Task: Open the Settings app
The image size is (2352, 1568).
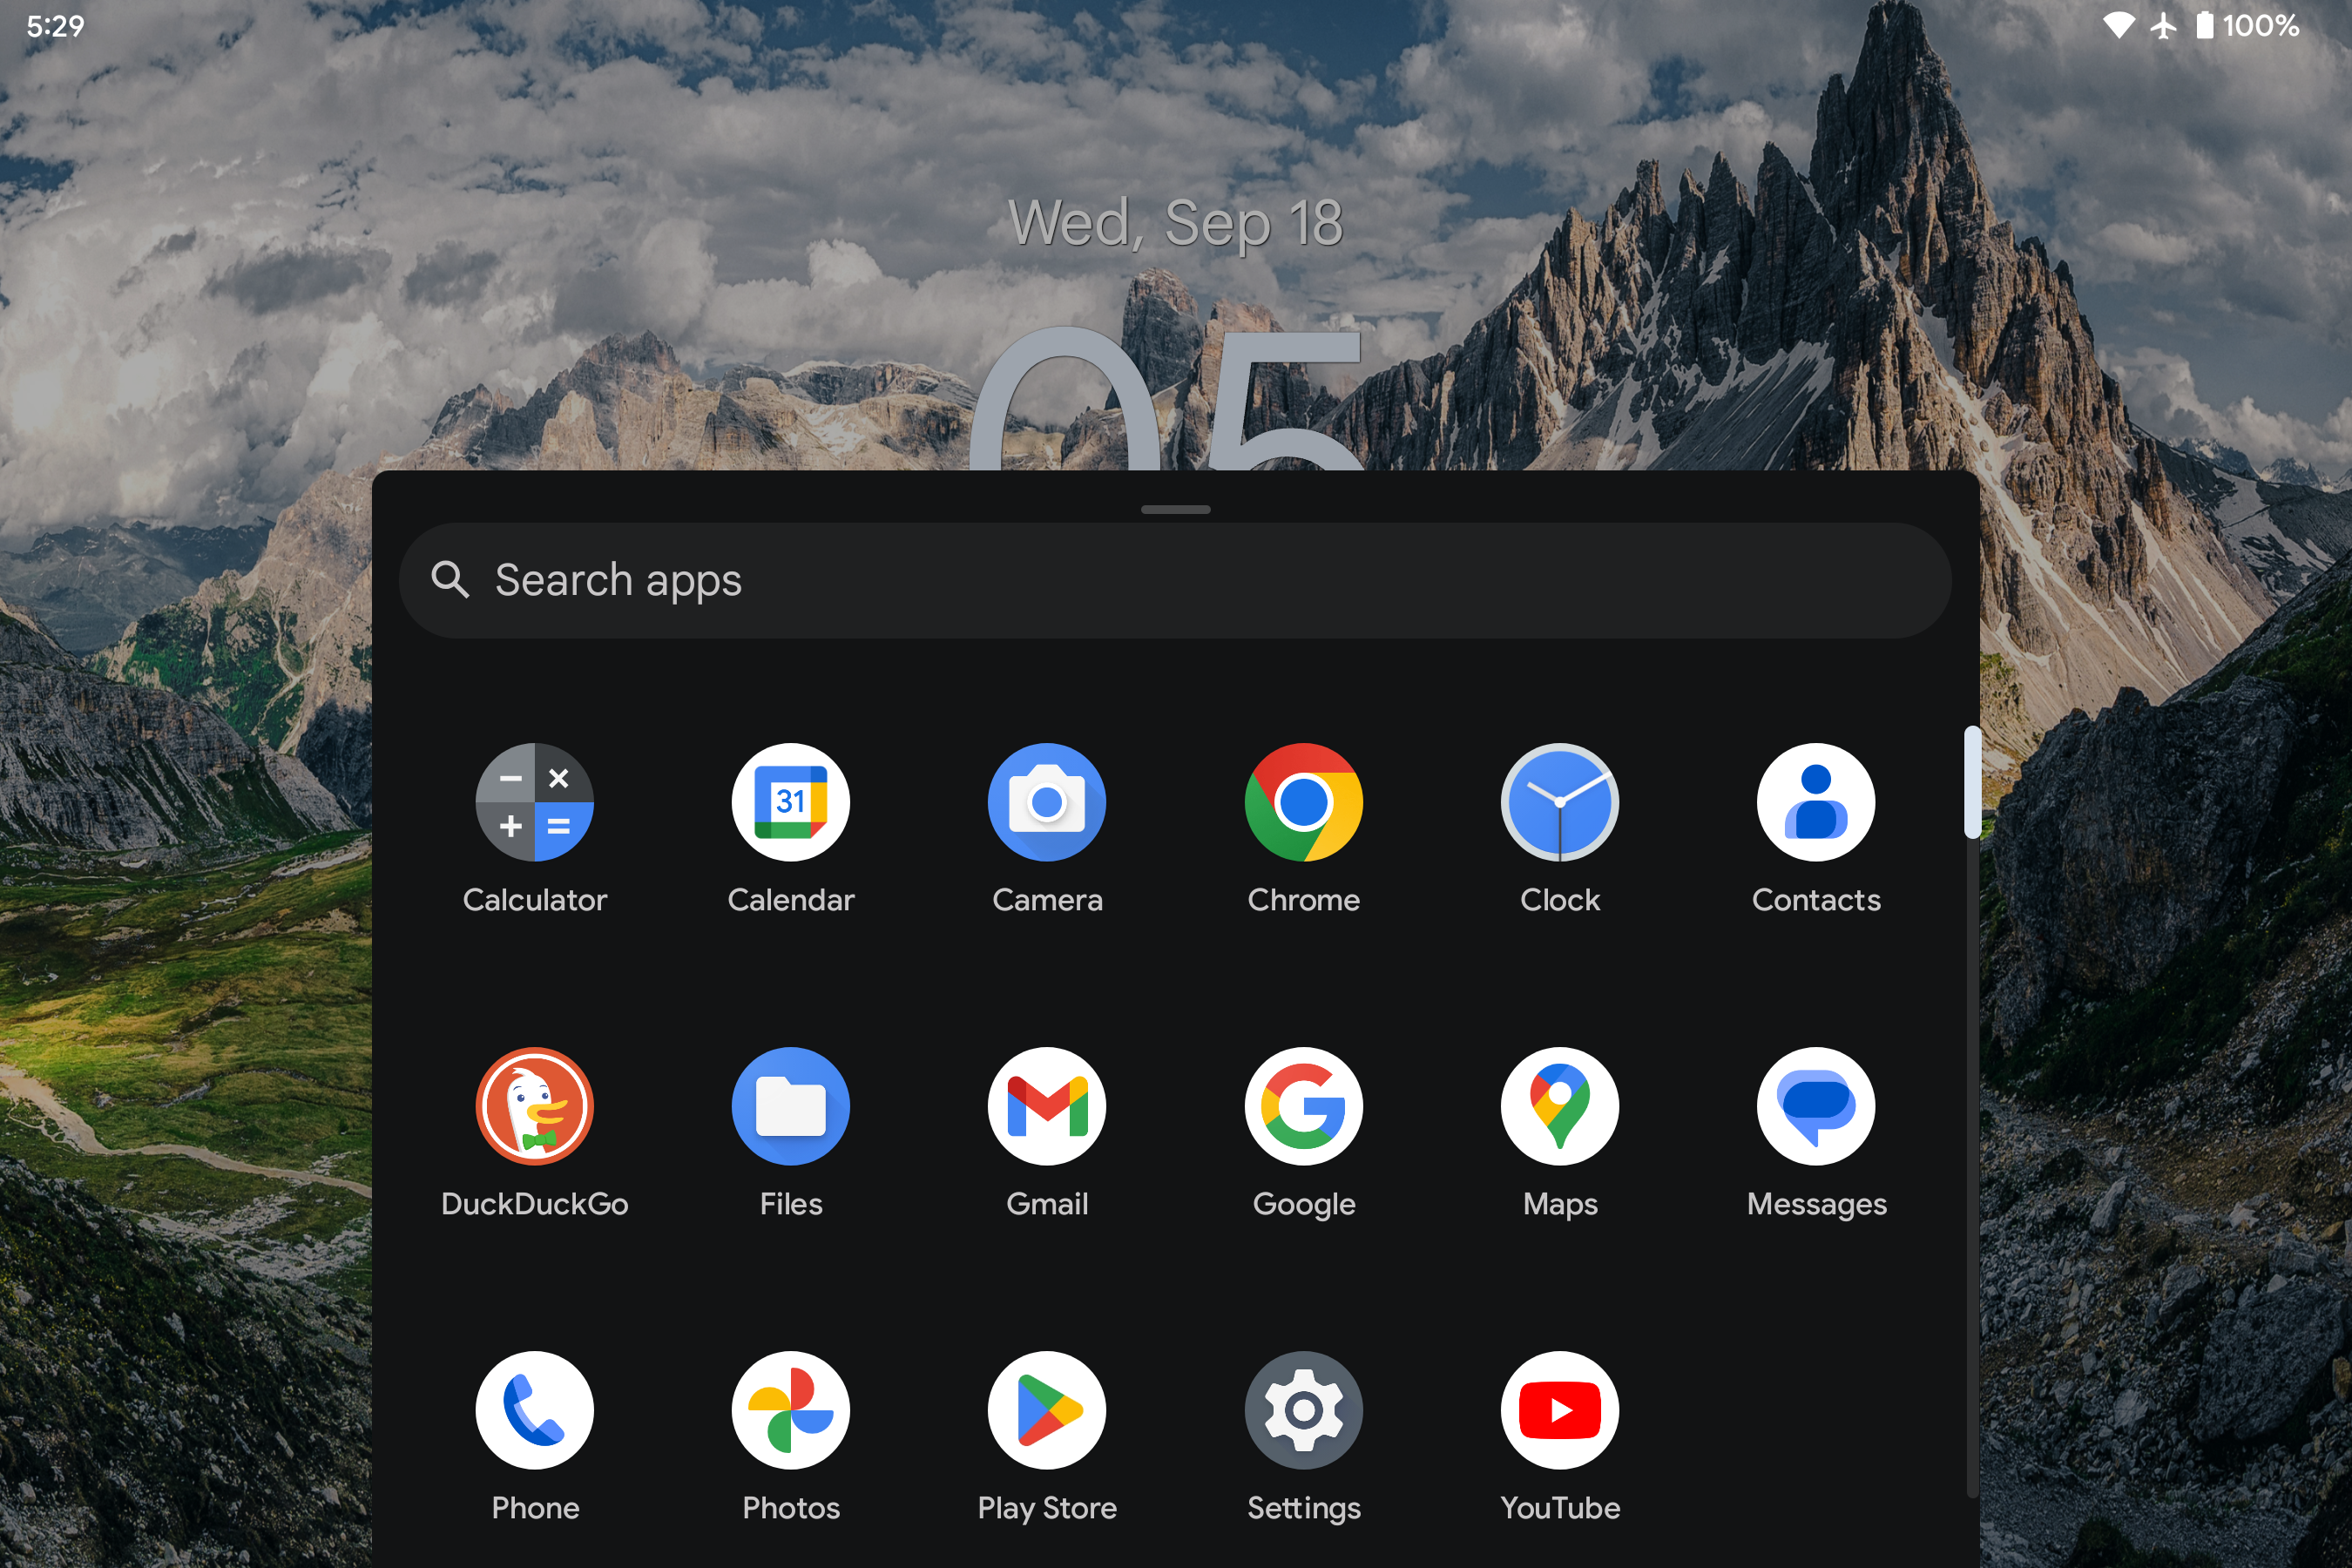Action: coord(1303,1410)
